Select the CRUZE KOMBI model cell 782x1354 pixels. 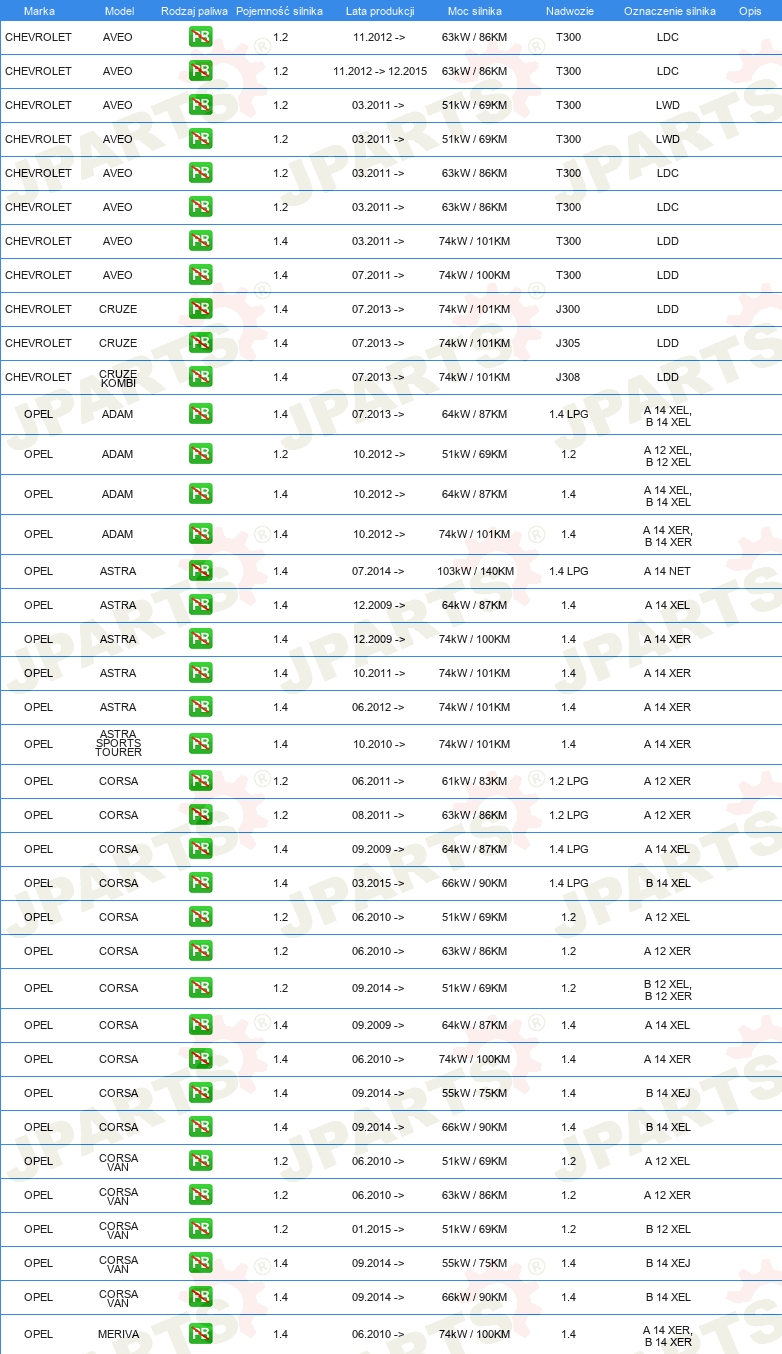point(118,377)
